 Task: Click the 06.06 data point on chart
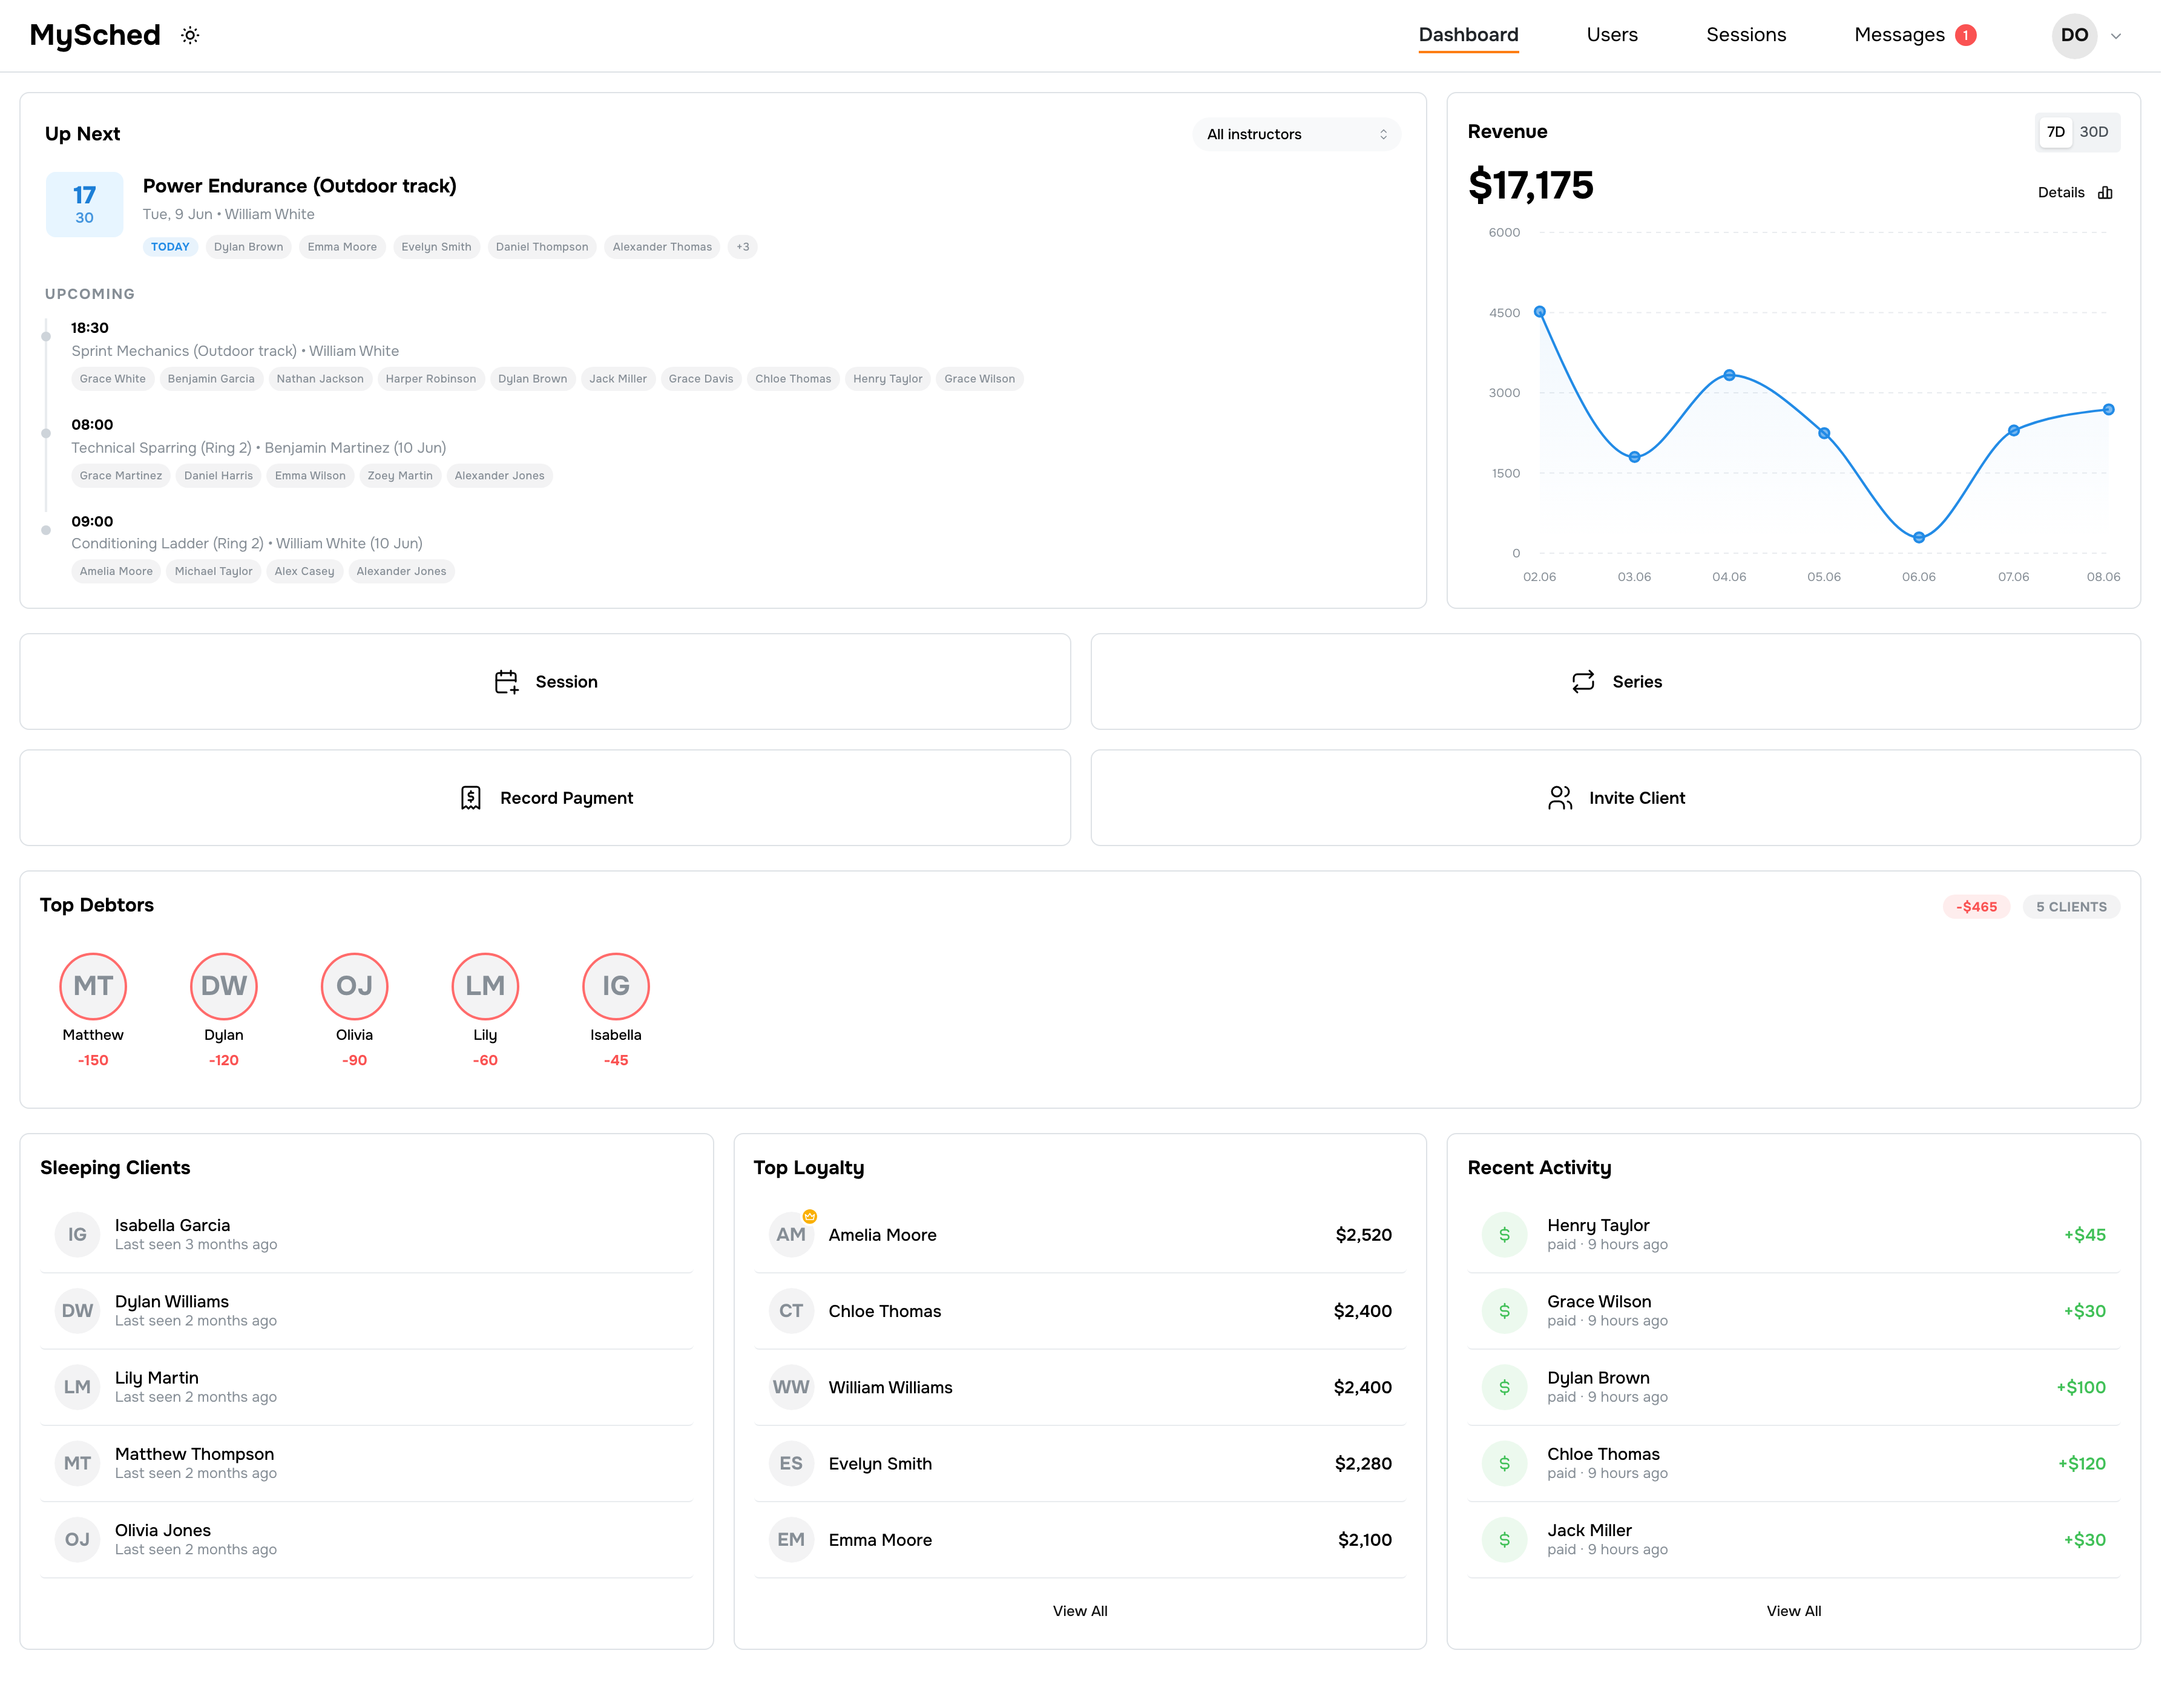tap(1935, 542)
